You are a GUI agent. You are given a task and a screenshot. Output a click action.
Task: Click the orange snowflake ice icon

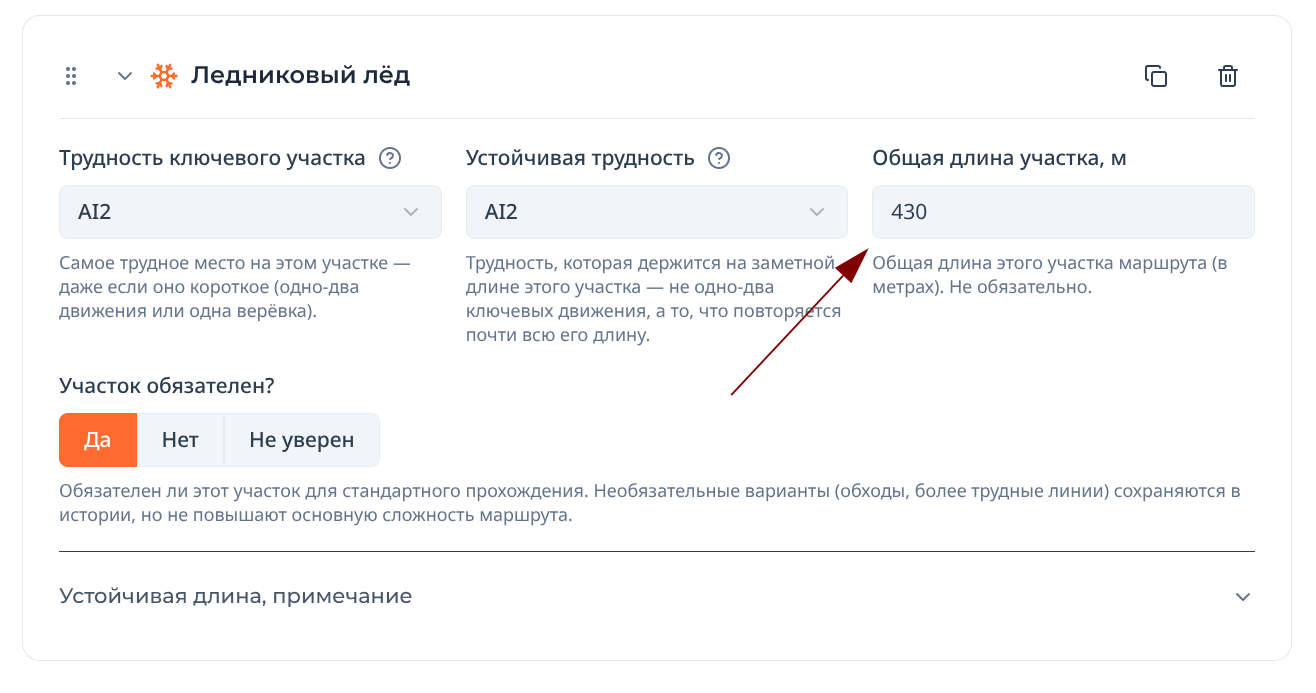[164, 76]
